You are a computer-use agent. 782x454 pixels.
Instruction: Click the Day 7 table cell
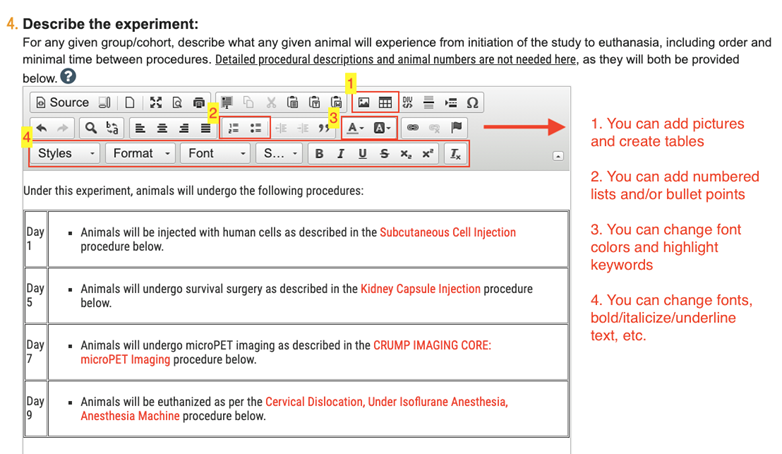(36, 352)
